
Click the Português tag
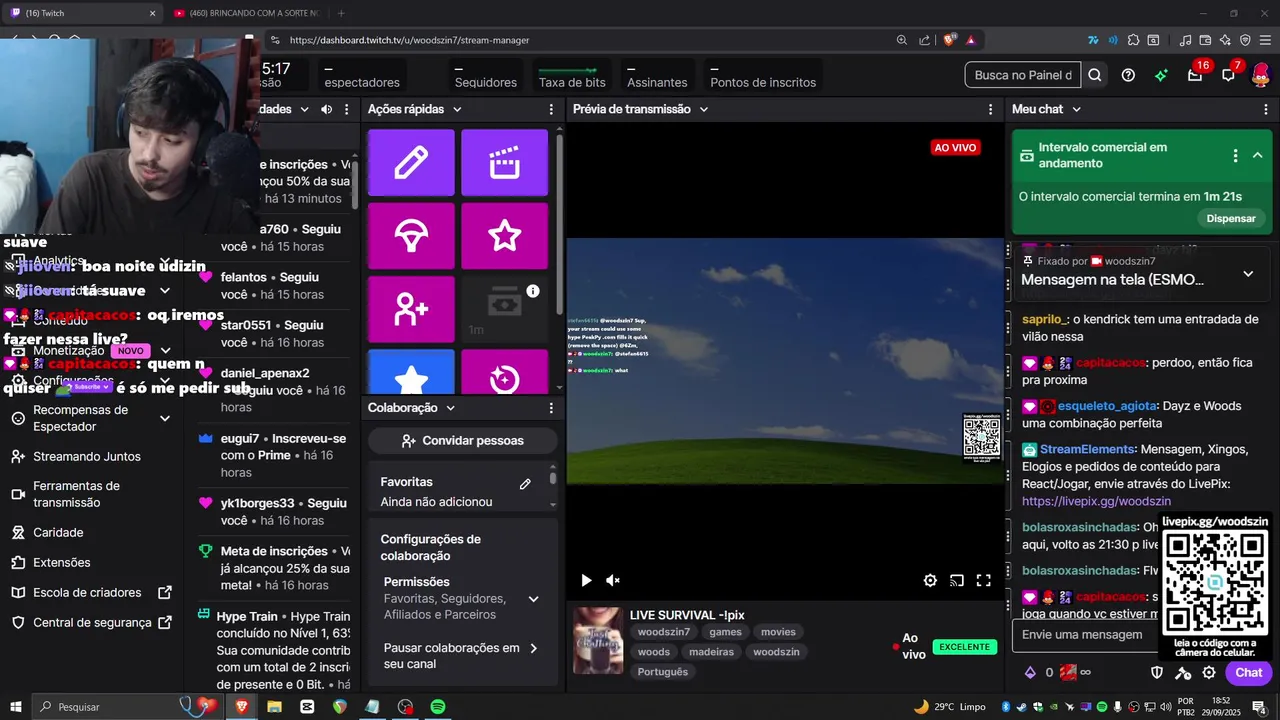(663, 672)
